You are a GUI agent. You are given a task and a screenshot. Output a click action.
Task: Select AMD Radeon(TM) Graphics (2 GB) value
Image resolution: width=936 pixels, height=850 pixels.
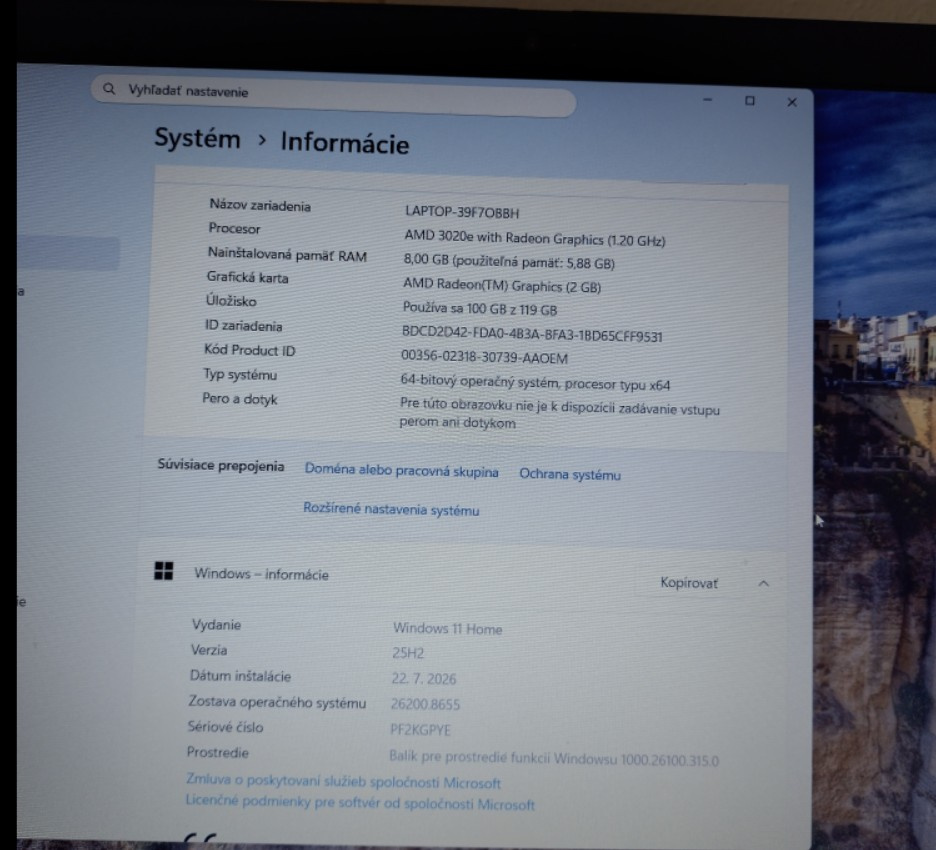(502, 285)
